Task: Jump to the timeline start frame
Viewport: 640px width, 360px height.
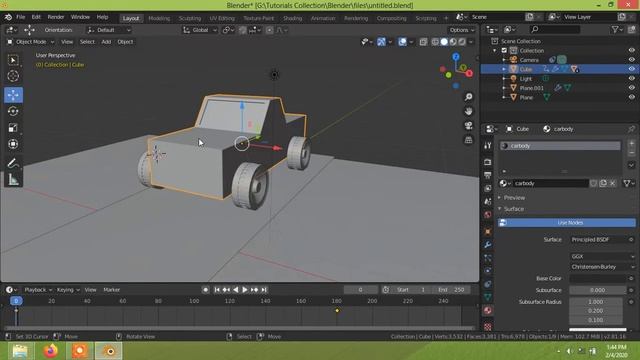Action: pyautogui.click(x=217, y=290)
